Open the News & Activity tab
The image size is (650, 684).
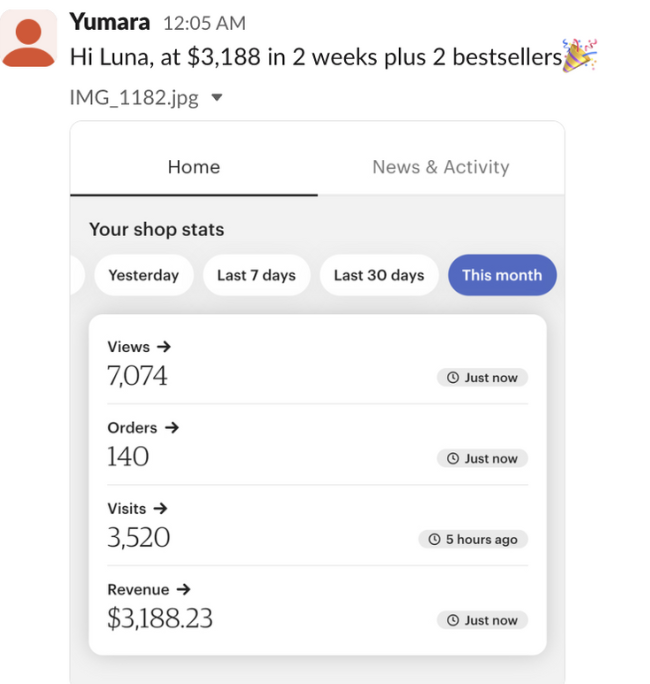[x=440, y=167]
